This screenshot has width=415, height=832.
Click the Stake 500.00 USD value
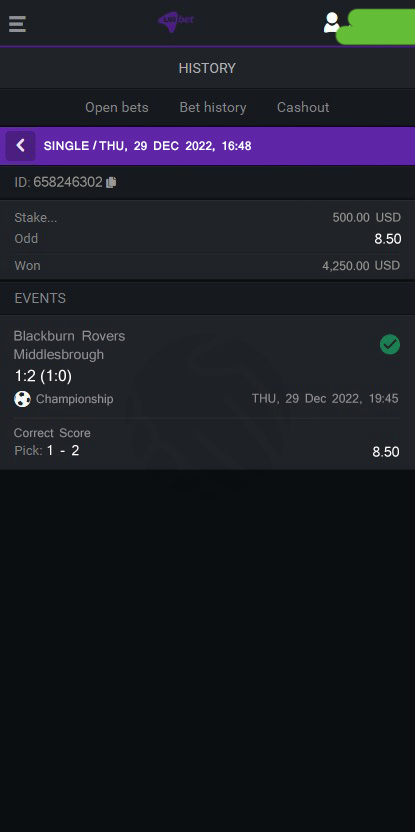pos(366,218)
